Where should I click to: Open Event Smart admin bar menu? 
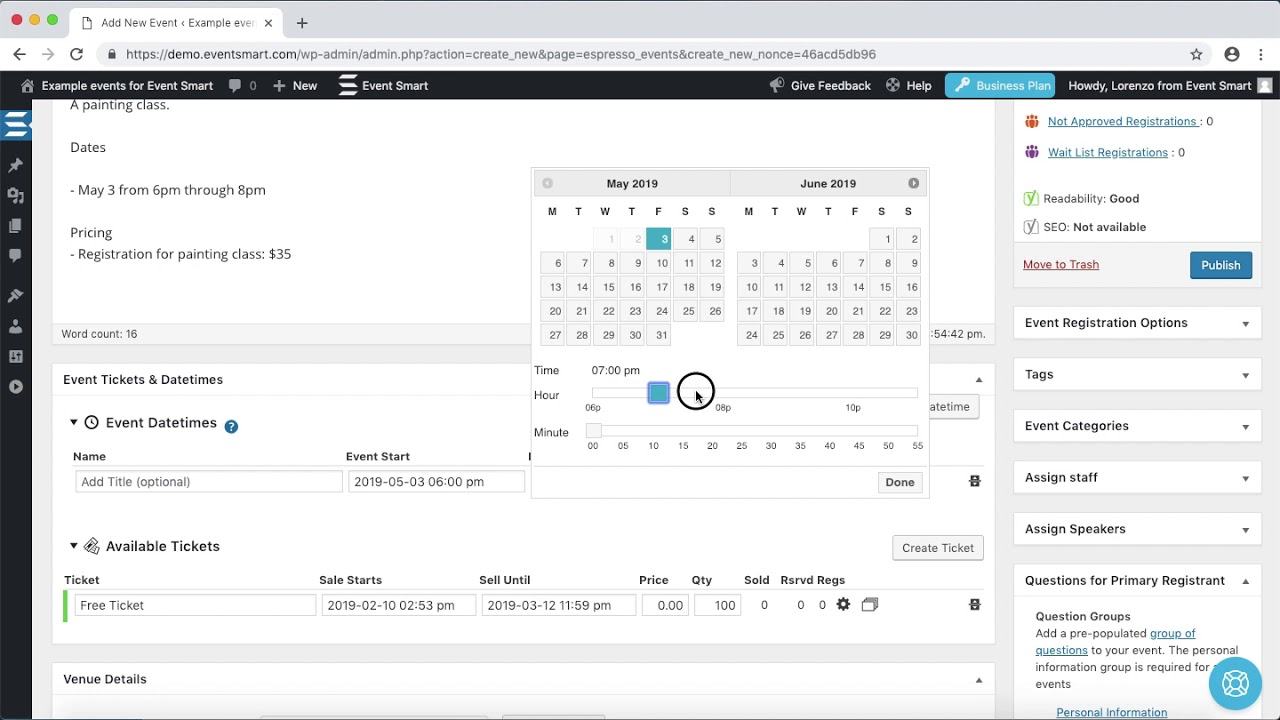(x=383, y=86)
